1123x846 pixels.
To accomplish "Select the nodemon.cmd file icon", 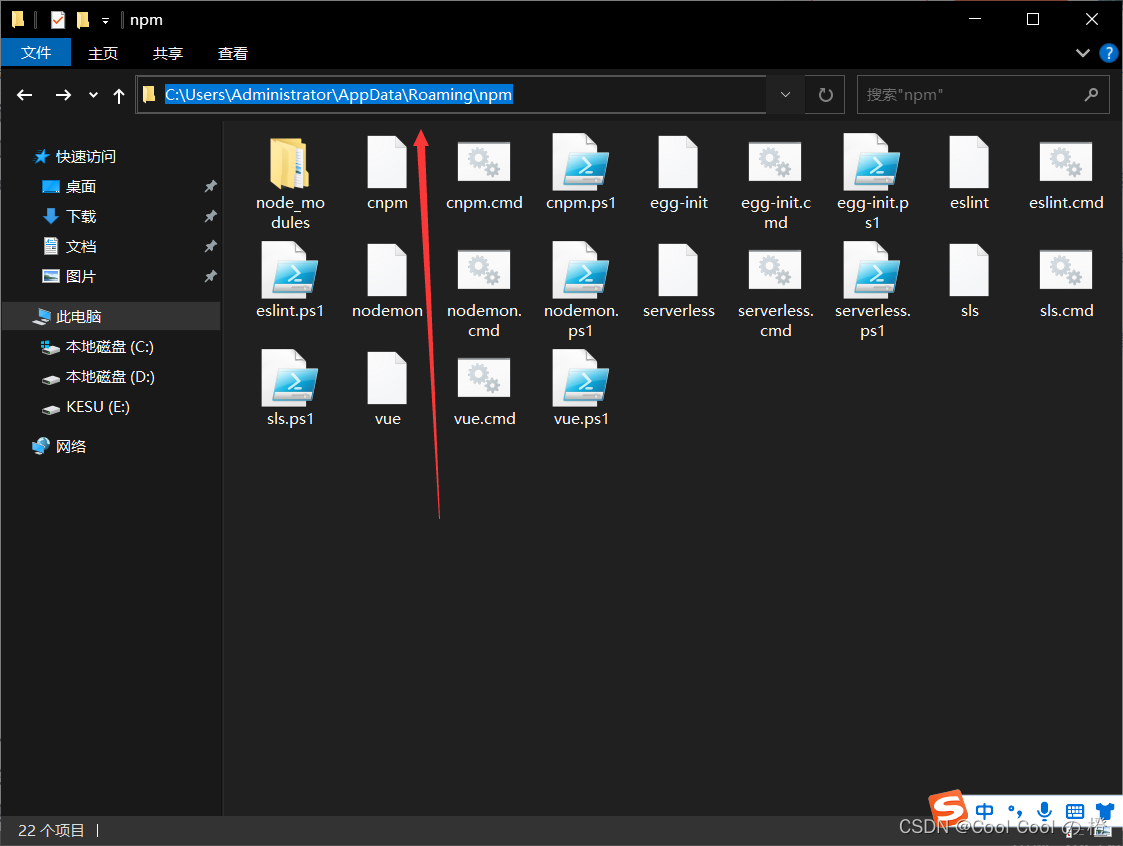I will pos(484,269).
